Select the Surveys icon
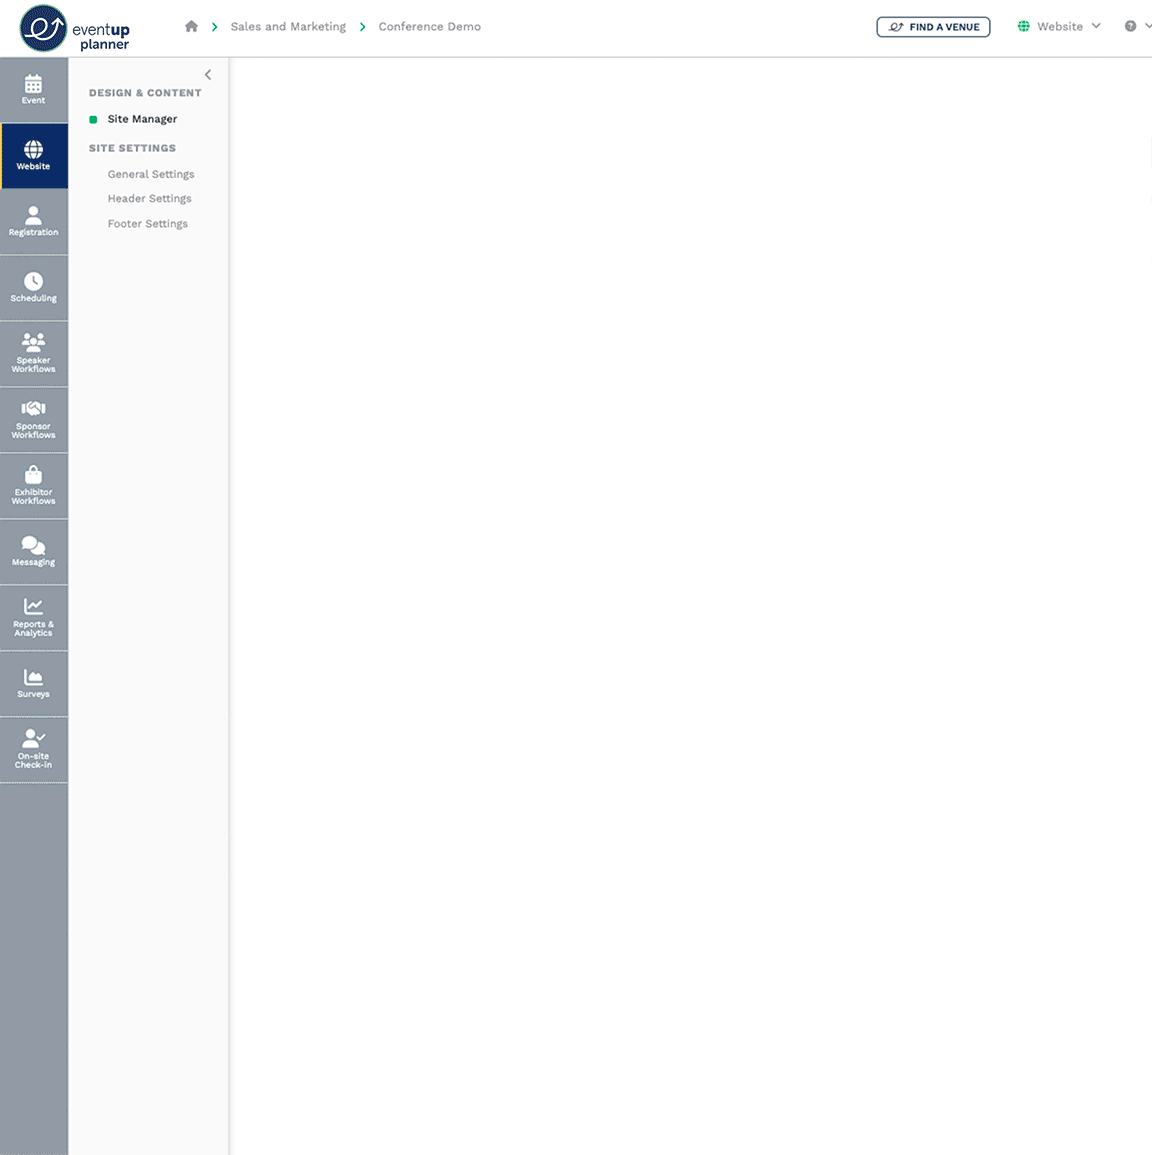The width and height of the screenshot is (1152, 1155). pos(33,683)
